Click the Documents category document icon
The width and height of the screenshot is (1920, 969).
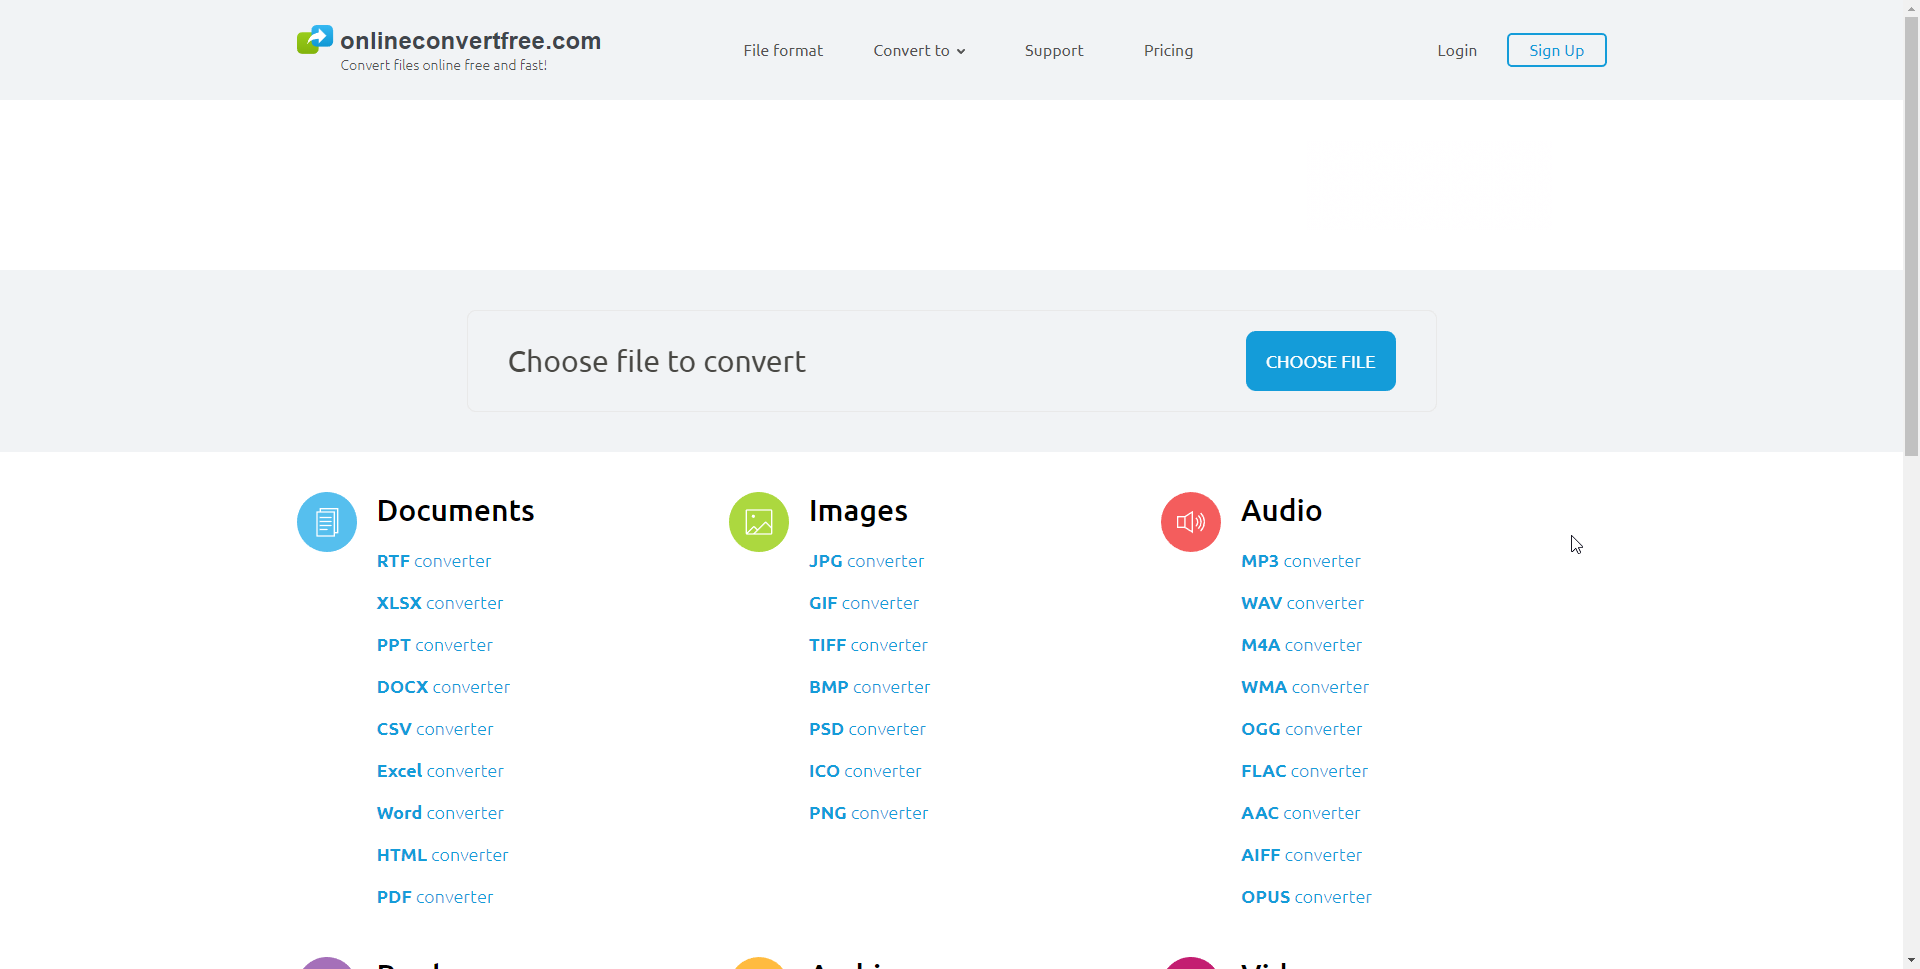326,521
